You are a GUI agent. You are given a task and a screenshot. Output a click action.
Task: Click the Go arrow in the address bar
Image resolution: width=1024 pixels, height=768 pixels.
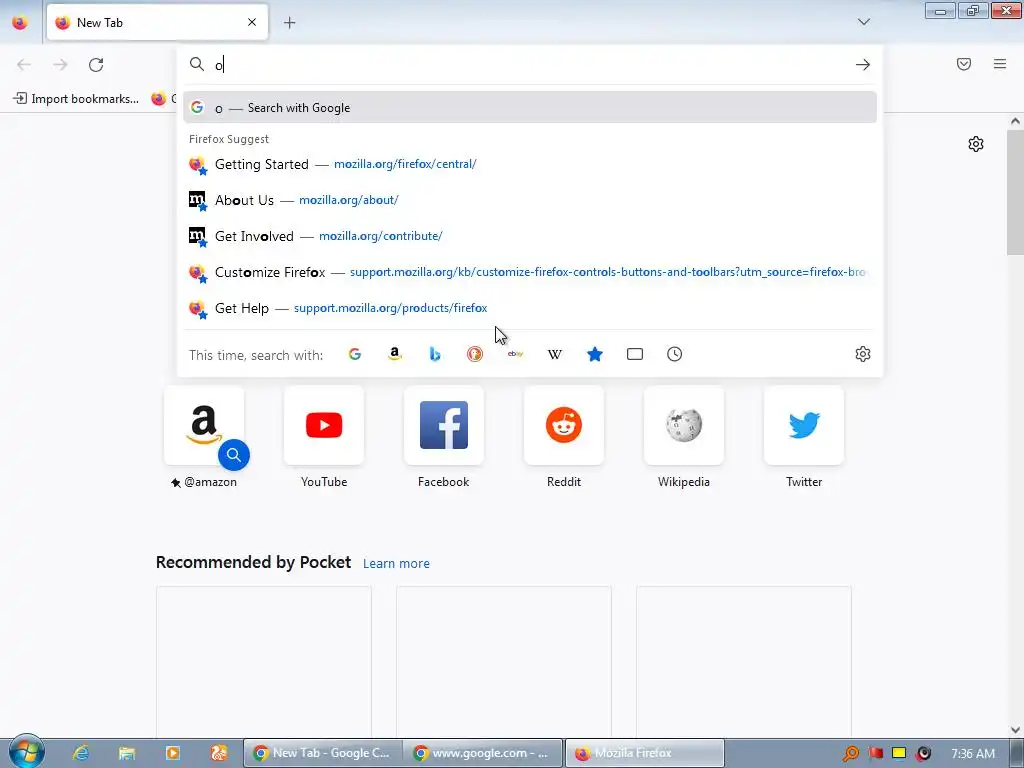click(x=863, y=65)
